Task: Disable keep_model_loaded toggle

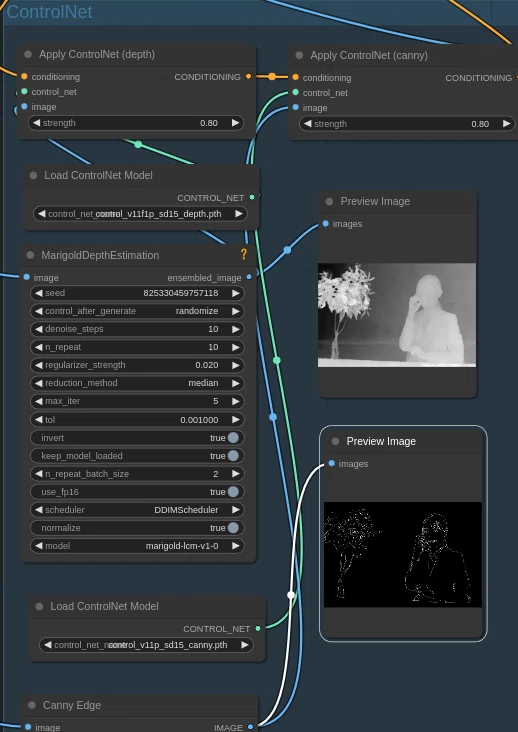Action: point(137,456)
